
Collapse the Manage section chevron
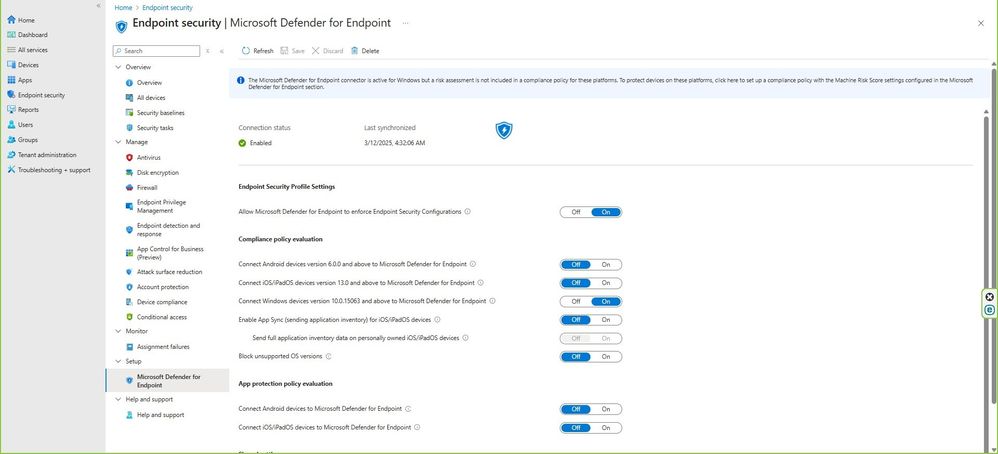pyautogui.click(x=118, y=142)
